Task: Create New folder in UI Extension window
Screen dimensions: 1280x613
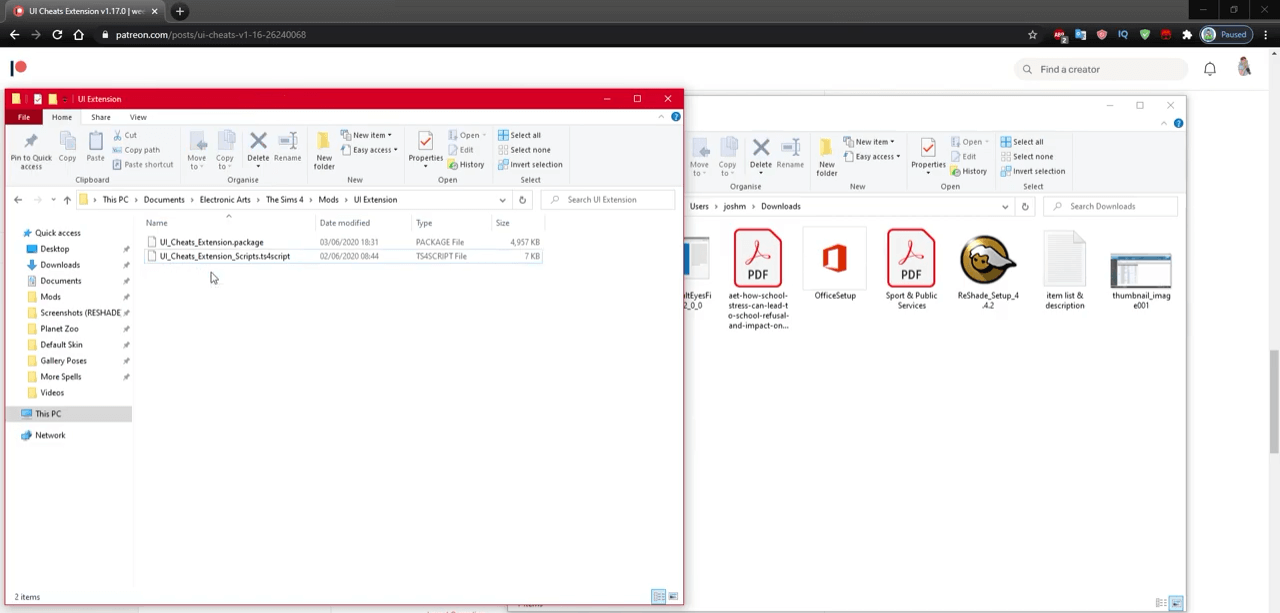Action: (x=324, y=150)
